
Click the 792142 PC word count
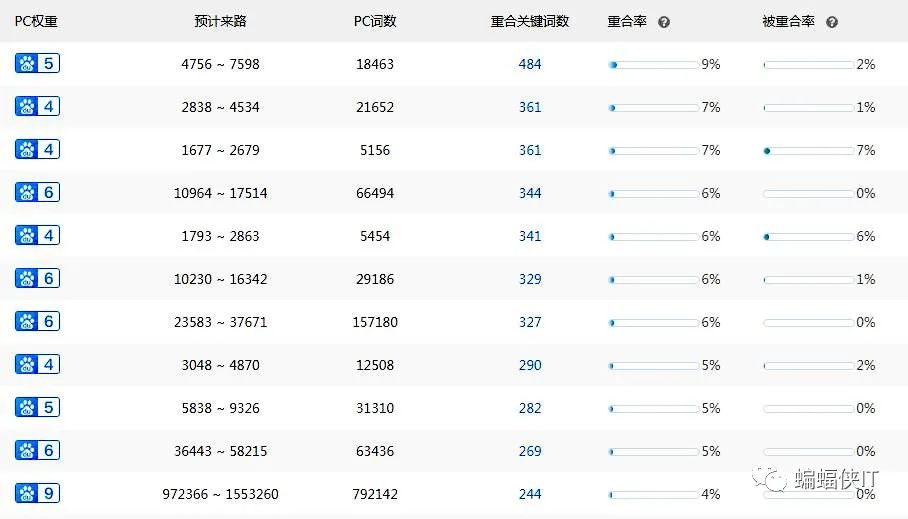375,494
